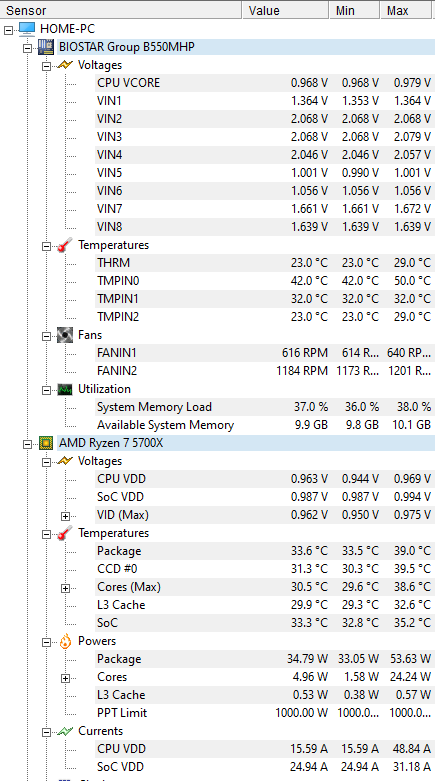Click the Max column header
This screenshot has height=781, width=435.
406,10
